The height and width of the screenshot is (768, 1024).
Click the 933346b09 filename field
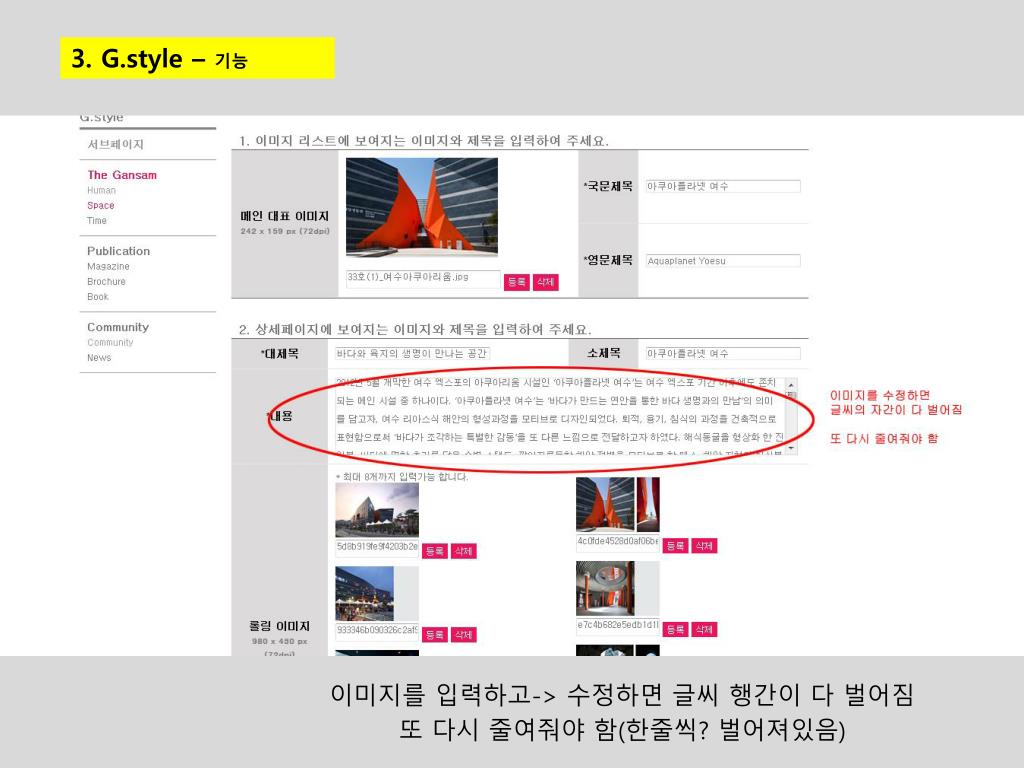click(377, 632)
